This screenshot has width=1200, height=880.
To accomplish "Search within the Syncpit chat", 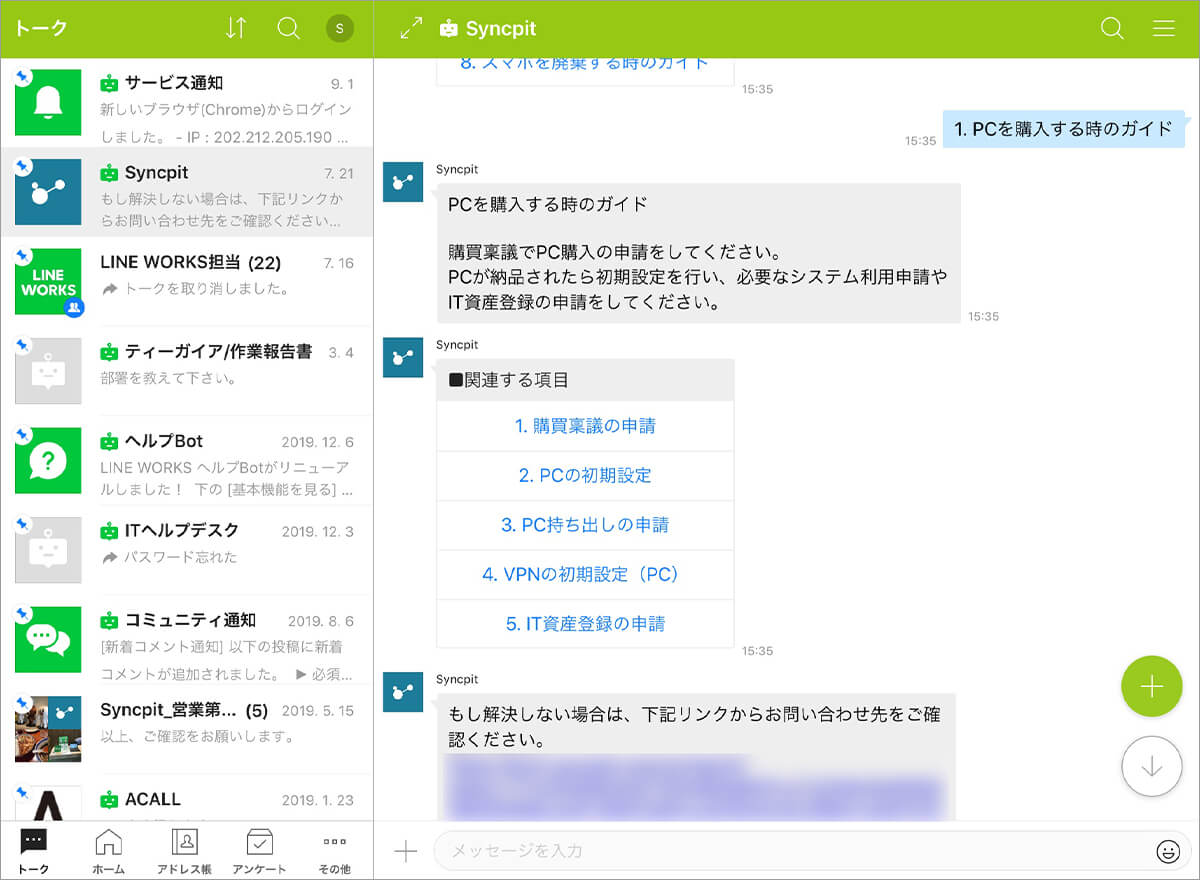I will click(x=1112, y=28).
